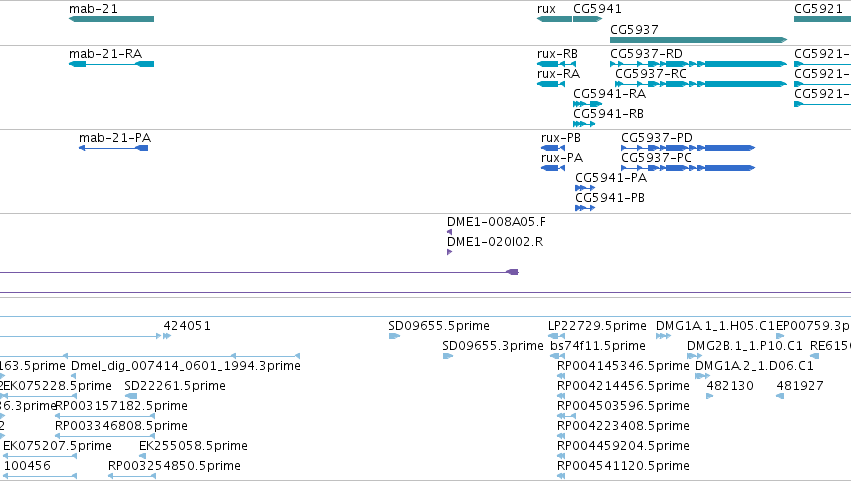This screenshot has height=481, width=851.
Task: Select the RP003346808.5prime label
Action: click(122, 426)
